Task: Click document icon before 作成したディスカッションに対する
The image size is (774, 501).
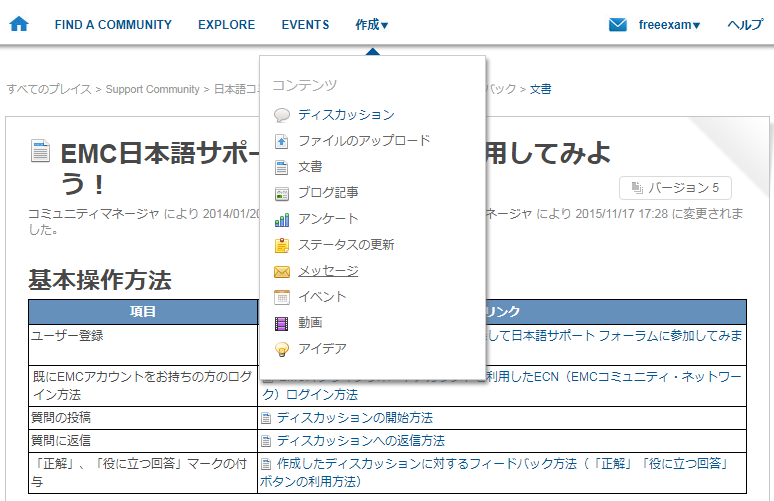Action: [x=266, y=464]
